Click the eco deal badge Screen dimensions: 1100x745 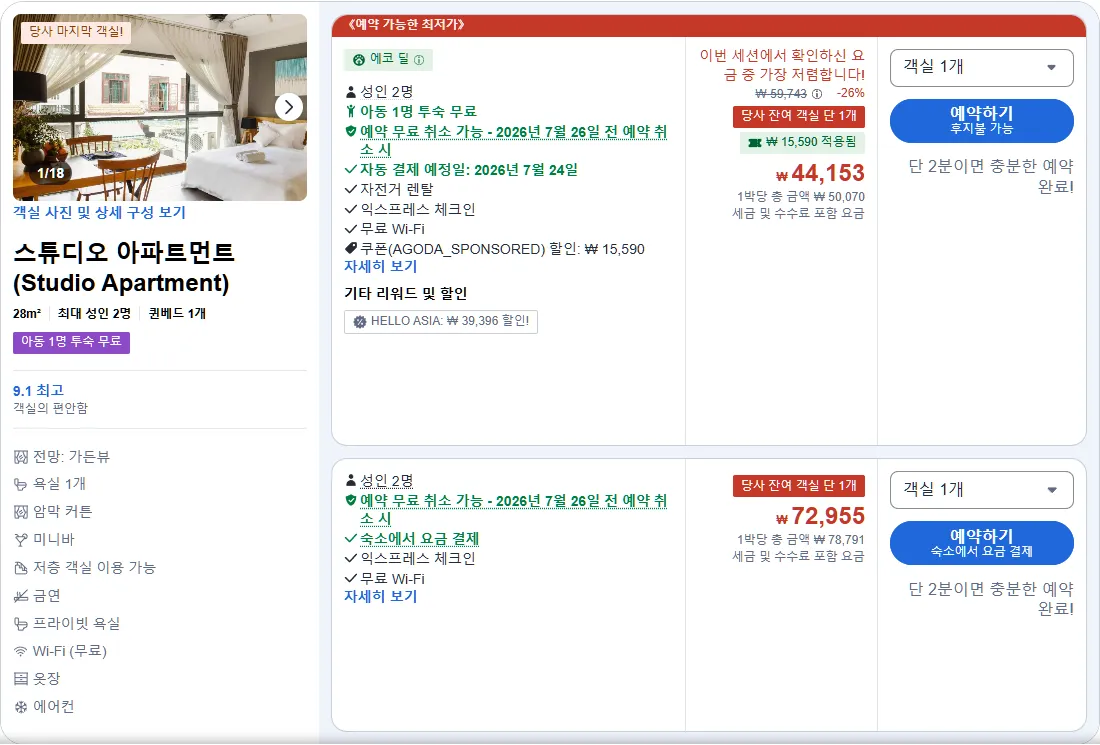pos(388,60)
